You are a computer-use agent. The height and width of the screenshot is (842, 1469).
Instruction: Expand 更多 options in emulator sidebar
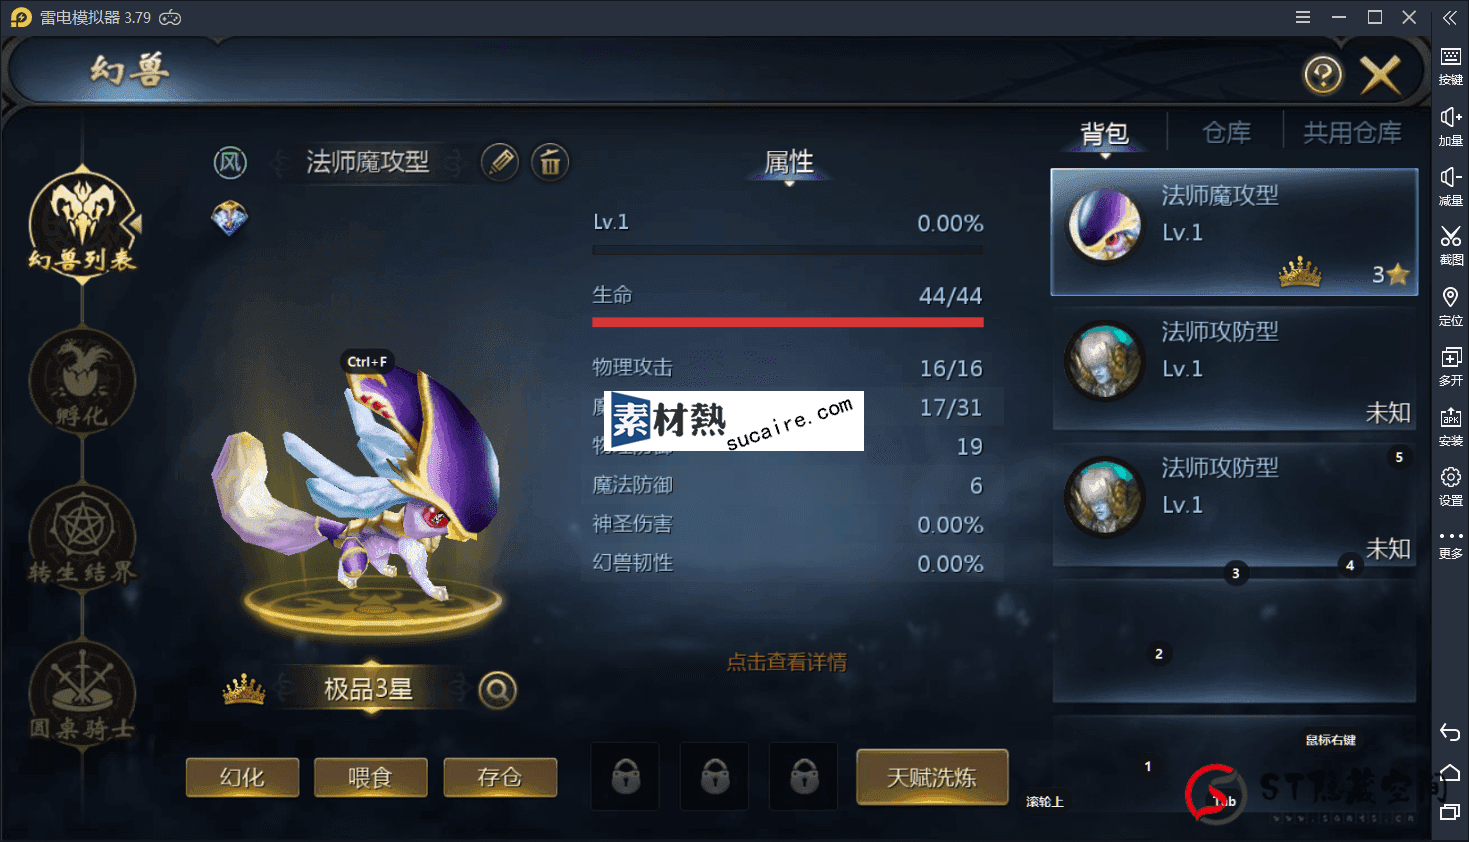coord(1451,543)
